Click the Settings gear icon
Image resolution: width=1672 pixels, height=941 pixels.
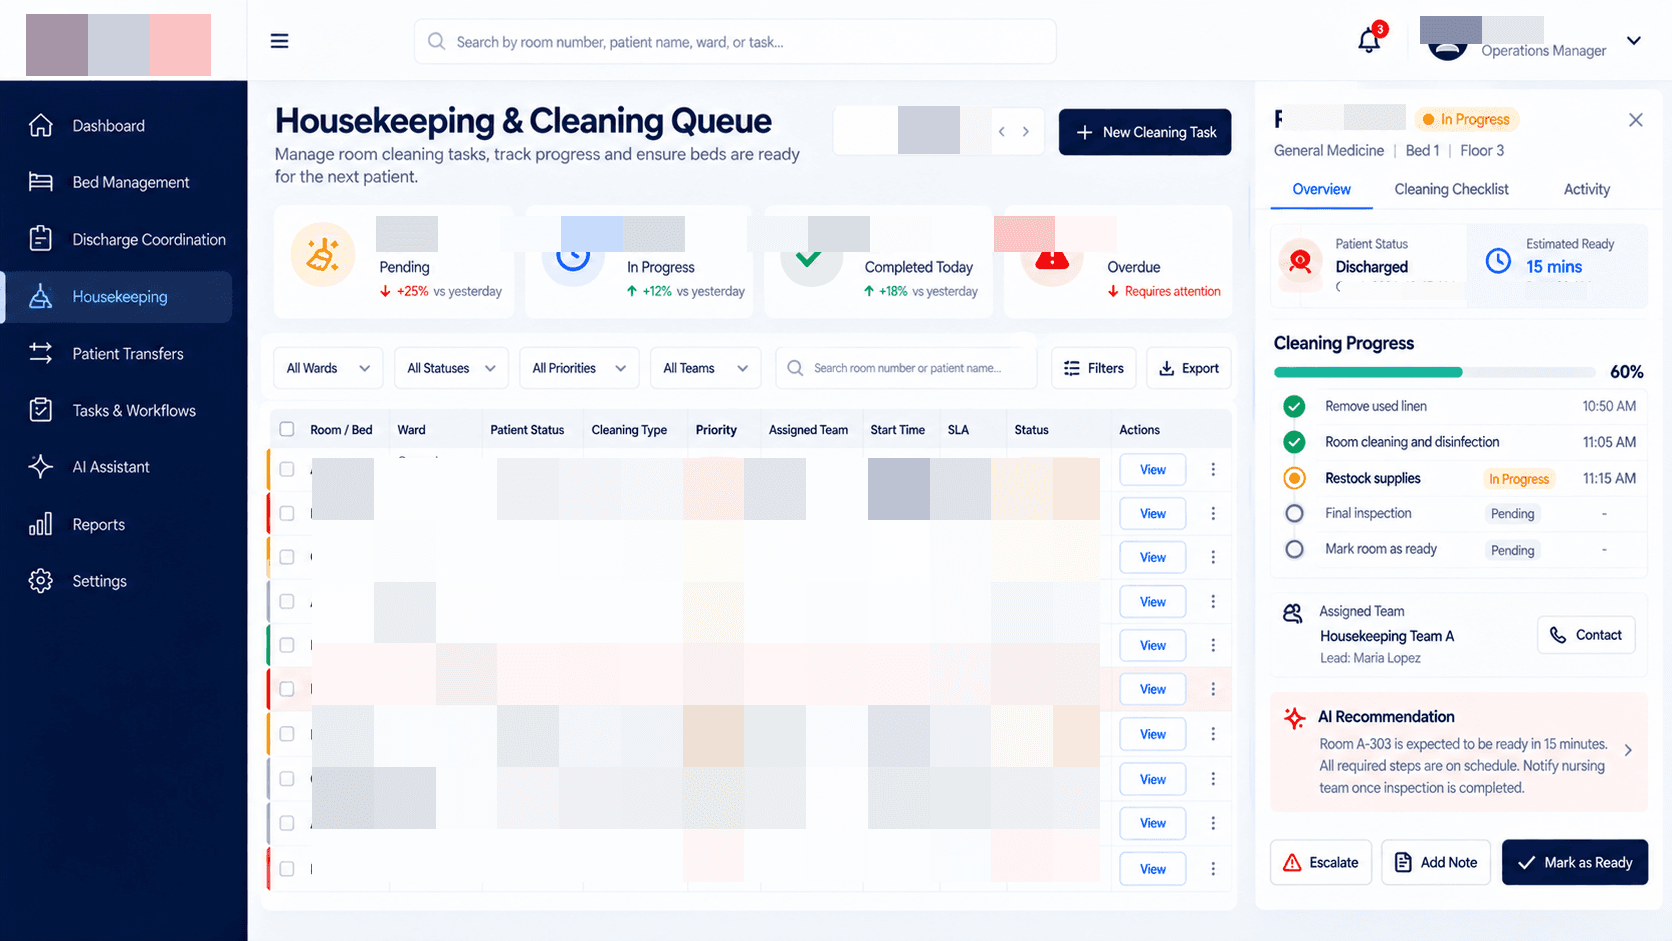pos(41,581)
